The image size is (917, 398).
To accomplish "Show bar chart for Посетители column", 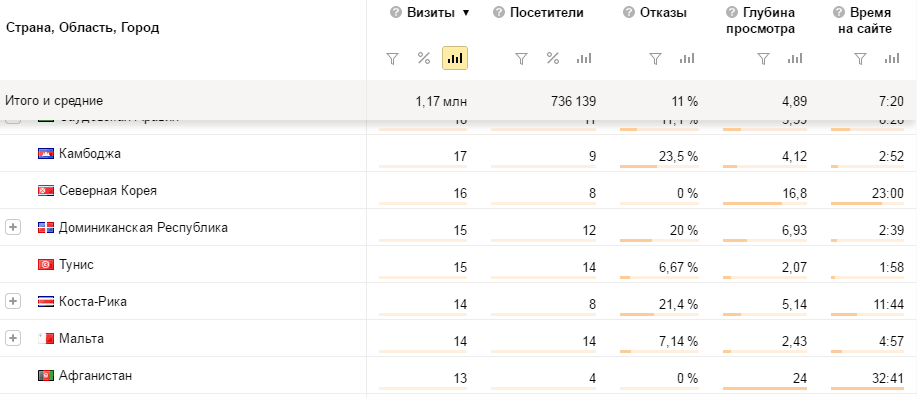I will pyautogui.click(x=584, y=58).
